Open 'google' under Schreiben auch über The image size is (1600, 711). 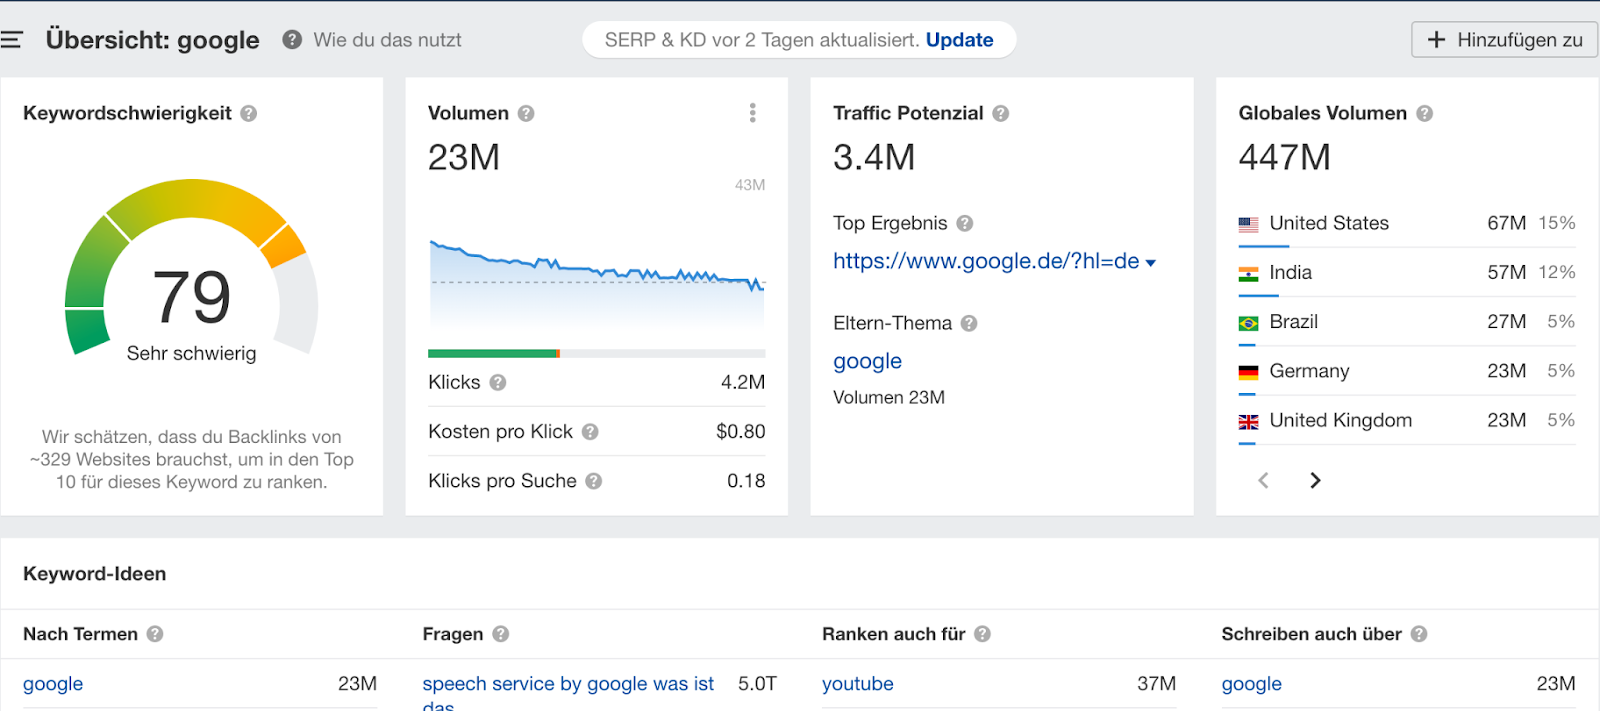click(1251, 684)
